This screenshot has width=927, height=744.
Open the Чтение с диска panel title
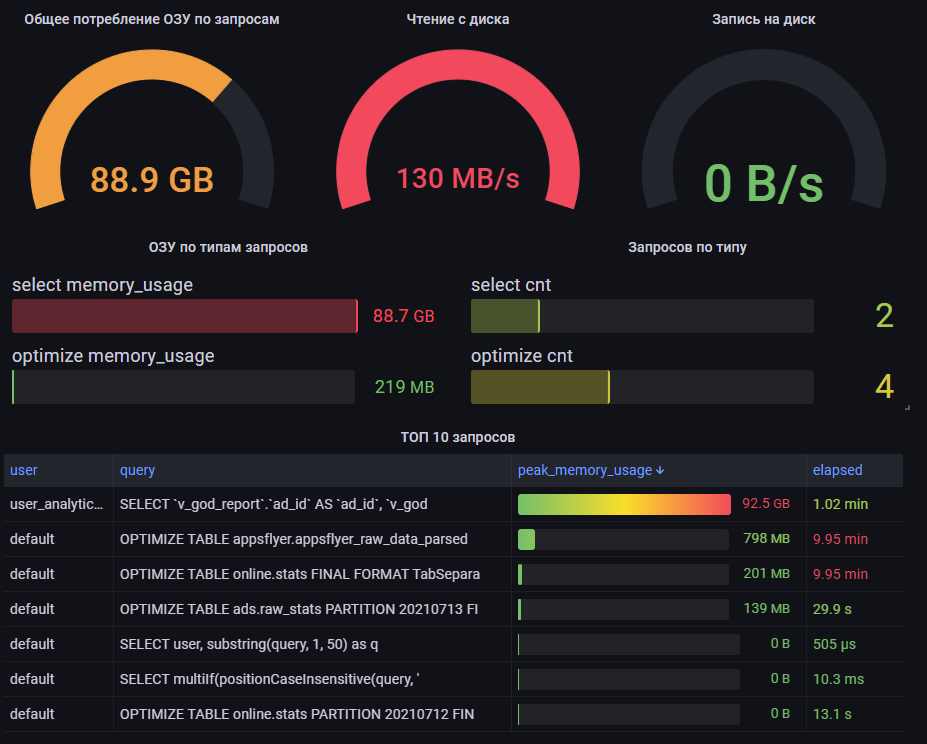[x=458, y=20]
